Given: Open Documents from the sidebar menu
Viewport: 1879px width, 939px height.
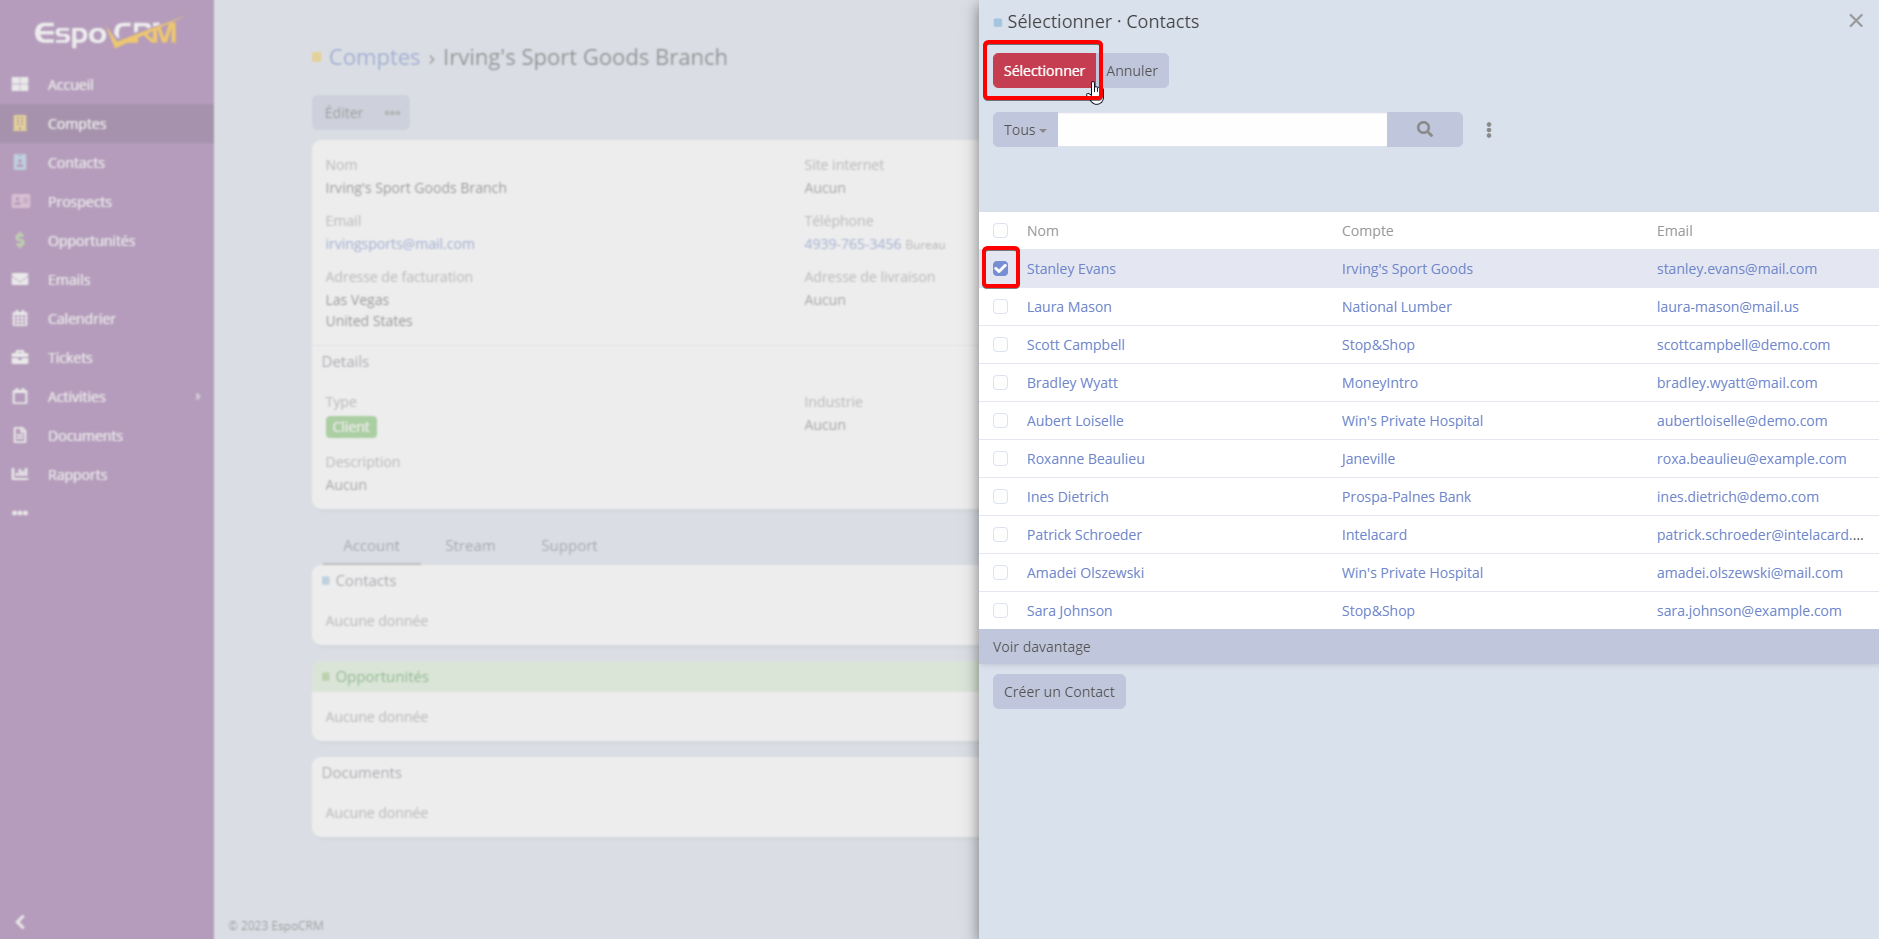Looking at the screenshot, I should coord(85,436).
